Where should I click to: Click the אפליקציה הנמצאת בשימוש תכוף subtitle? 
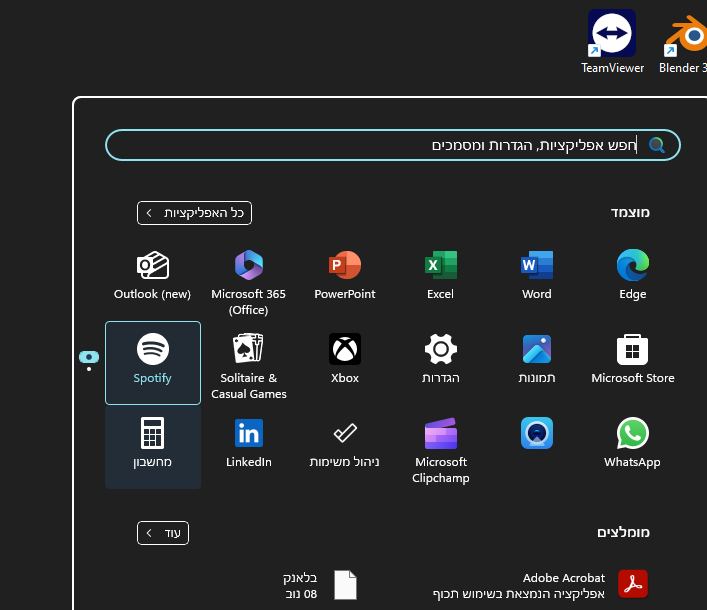pos(519,594)
